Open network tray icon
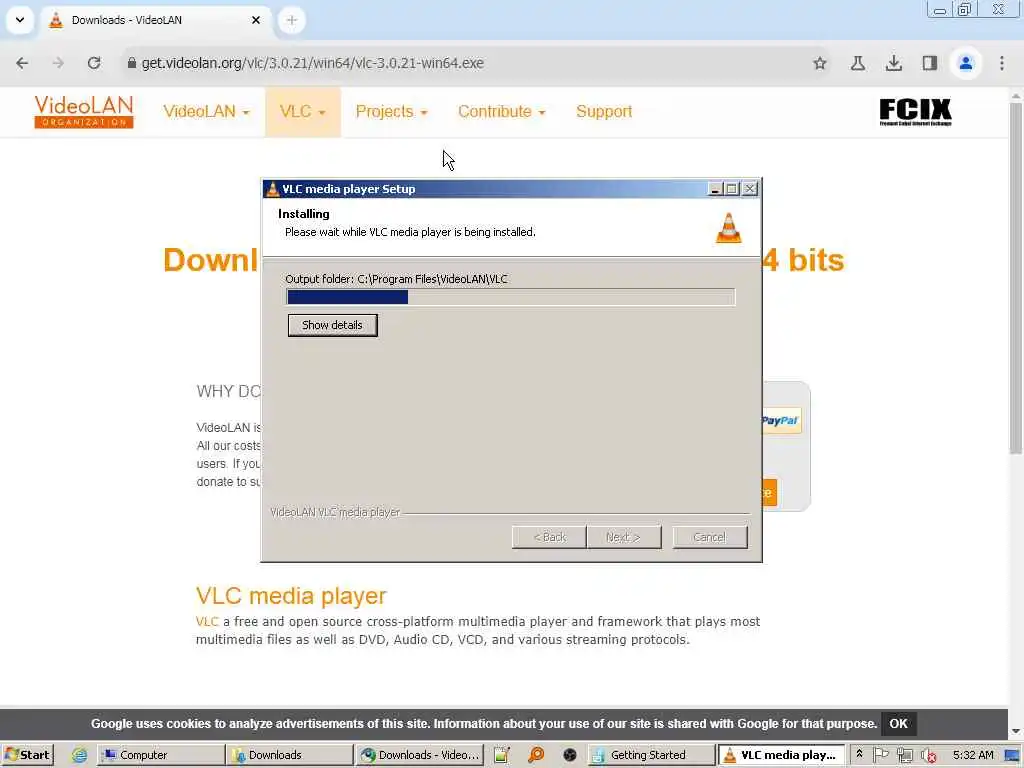 pyautogui.click(x=904, y=755)
